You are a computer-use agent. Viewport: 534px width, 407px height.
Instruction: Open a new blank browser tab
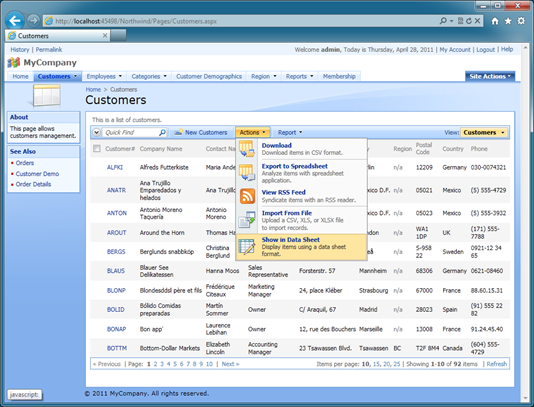pos(118,35)
